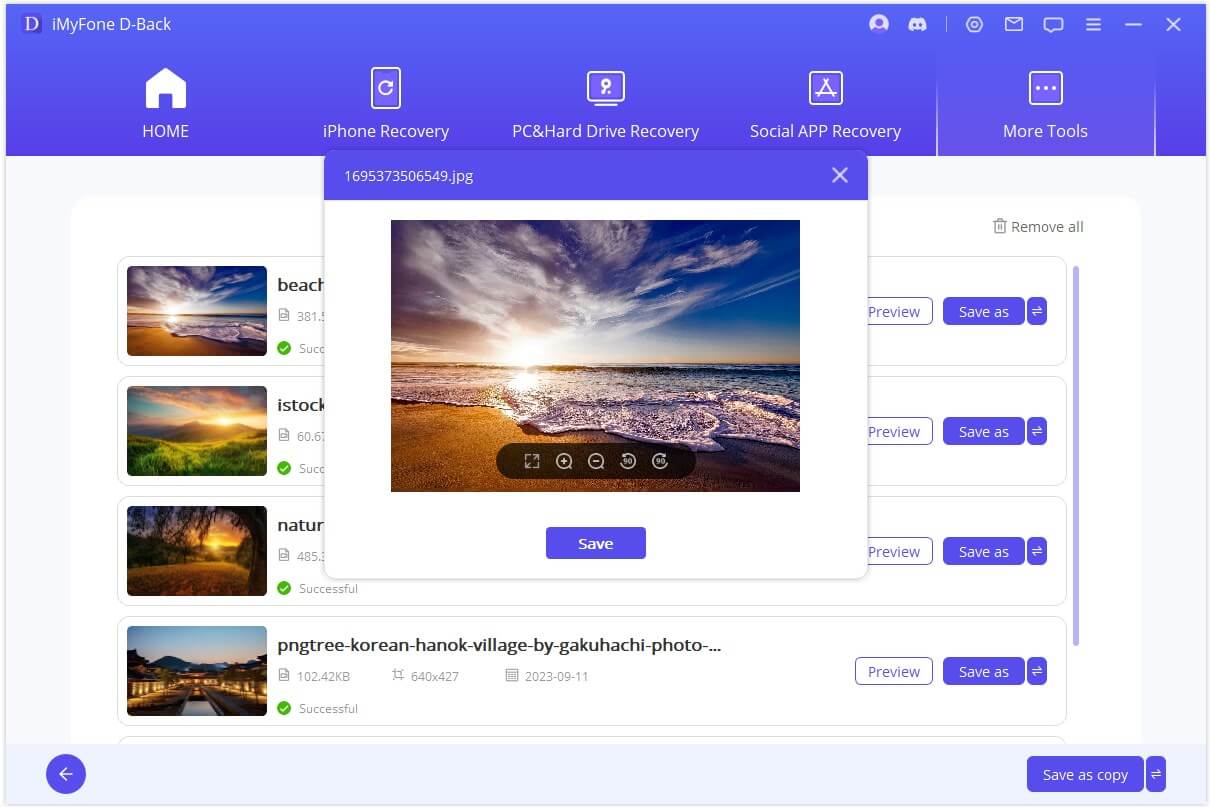
Task: Click the large beach preview image
Action: (595, 355)
